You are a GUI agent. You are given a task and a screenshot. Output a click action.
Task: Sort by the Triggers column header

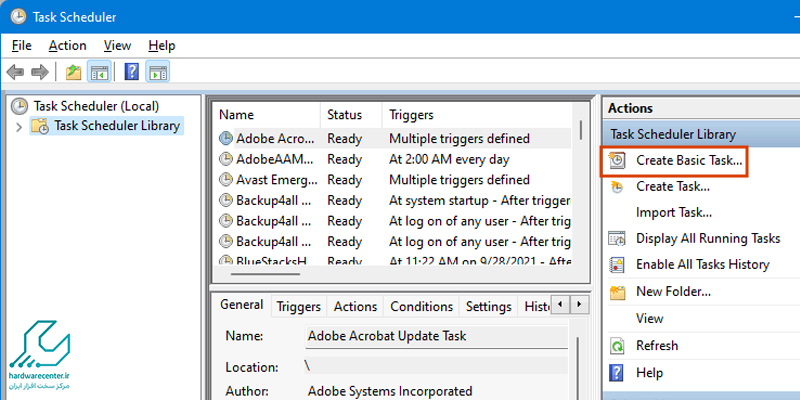pos(479,115)
